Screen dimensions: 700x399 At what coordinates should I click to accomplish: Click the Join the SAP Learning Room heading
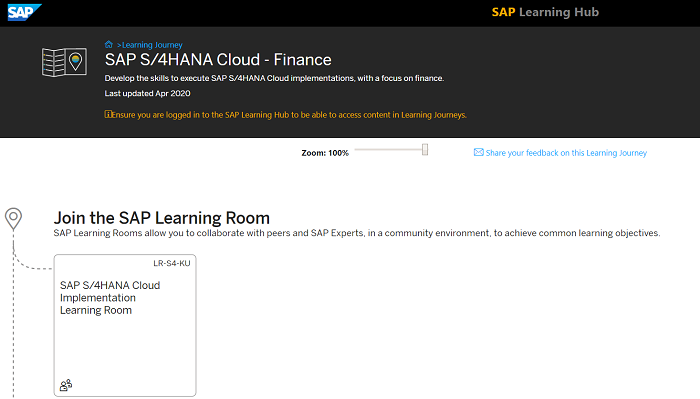[162, 218]
